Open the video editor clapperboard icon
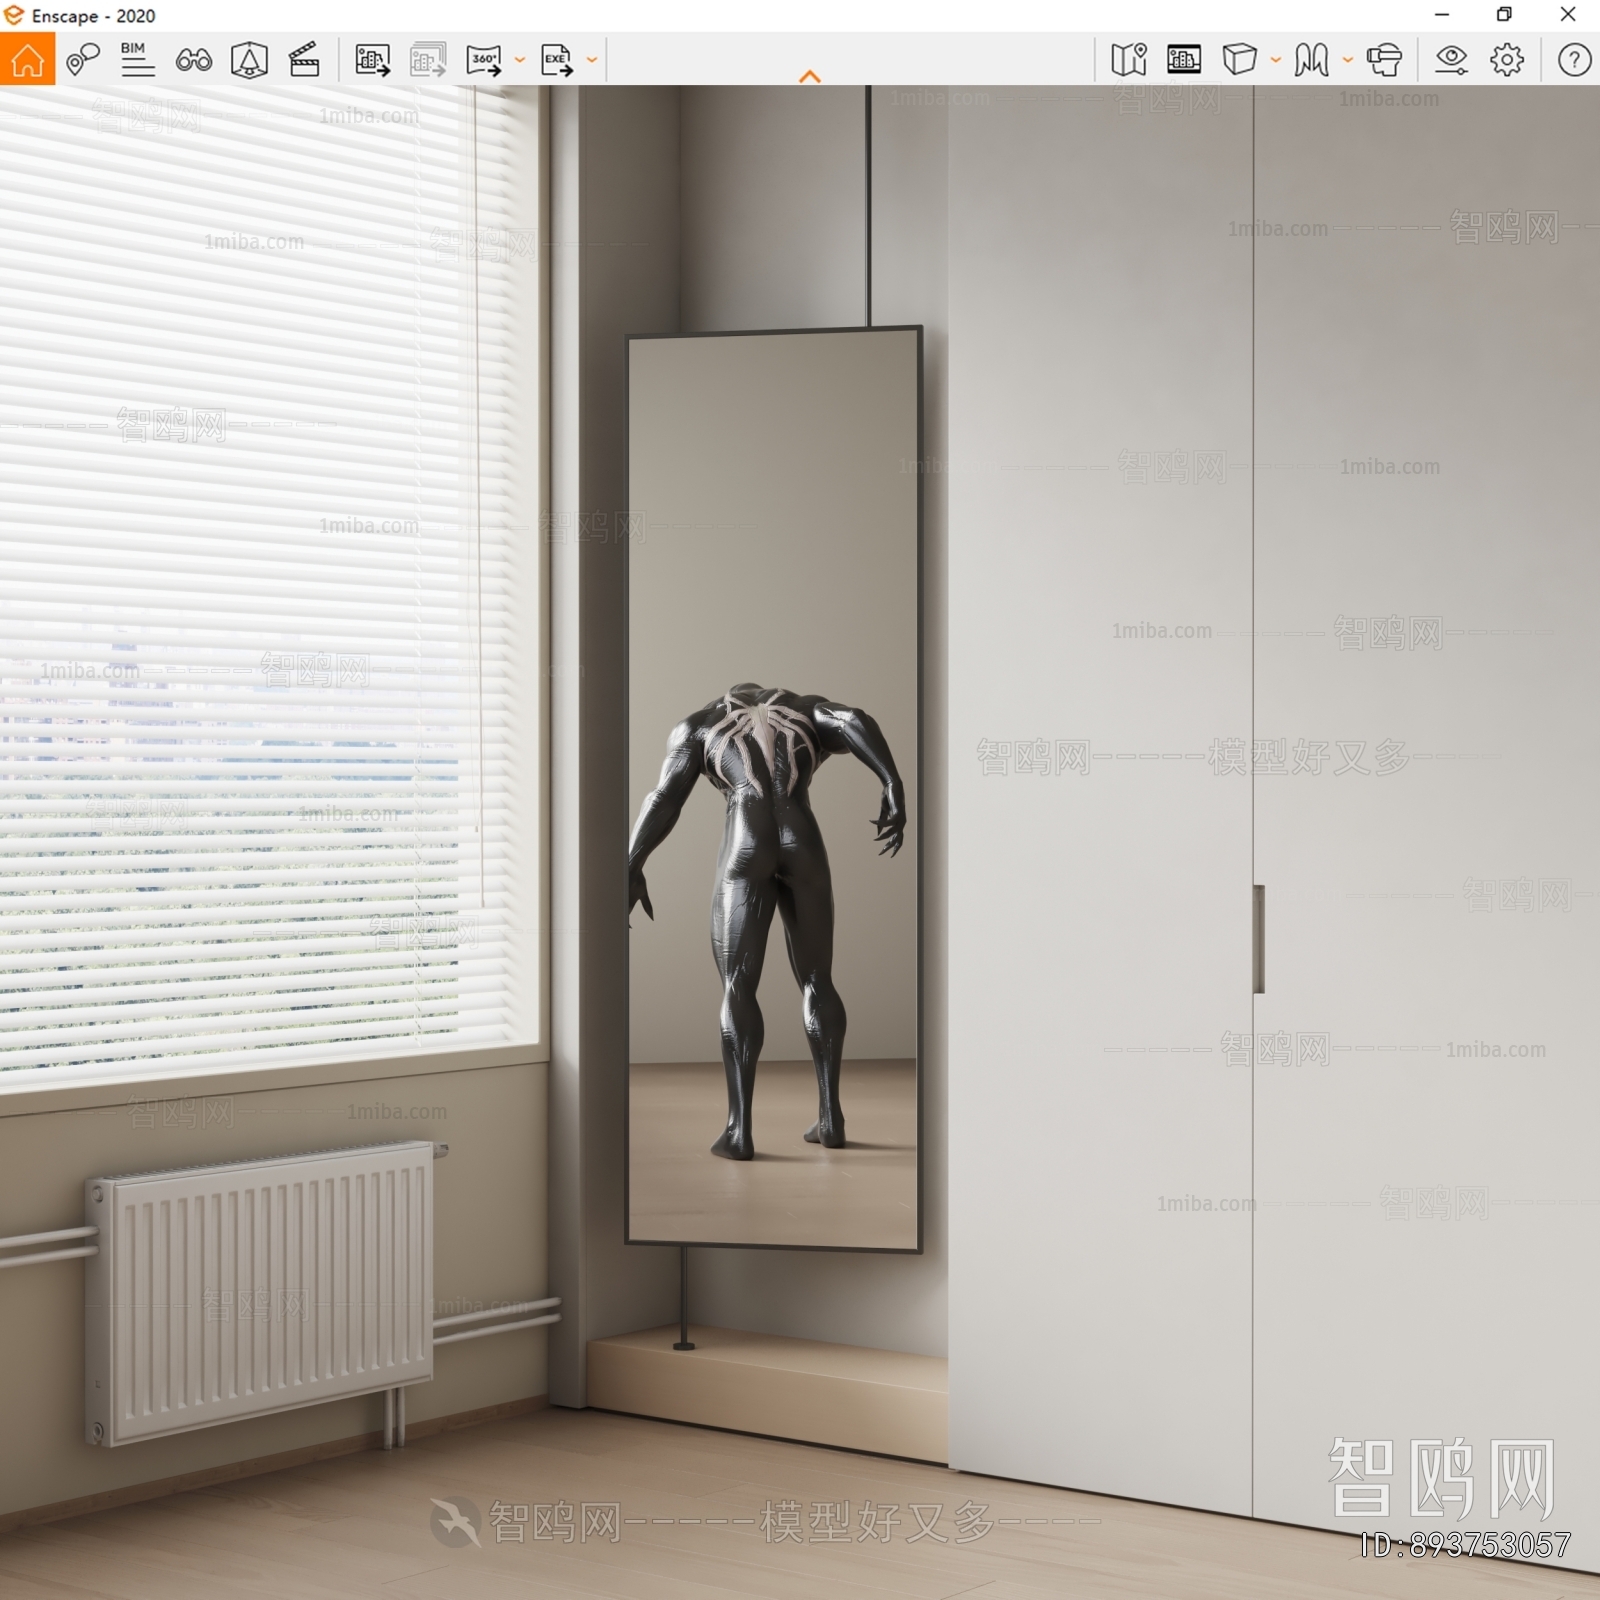 304,60
